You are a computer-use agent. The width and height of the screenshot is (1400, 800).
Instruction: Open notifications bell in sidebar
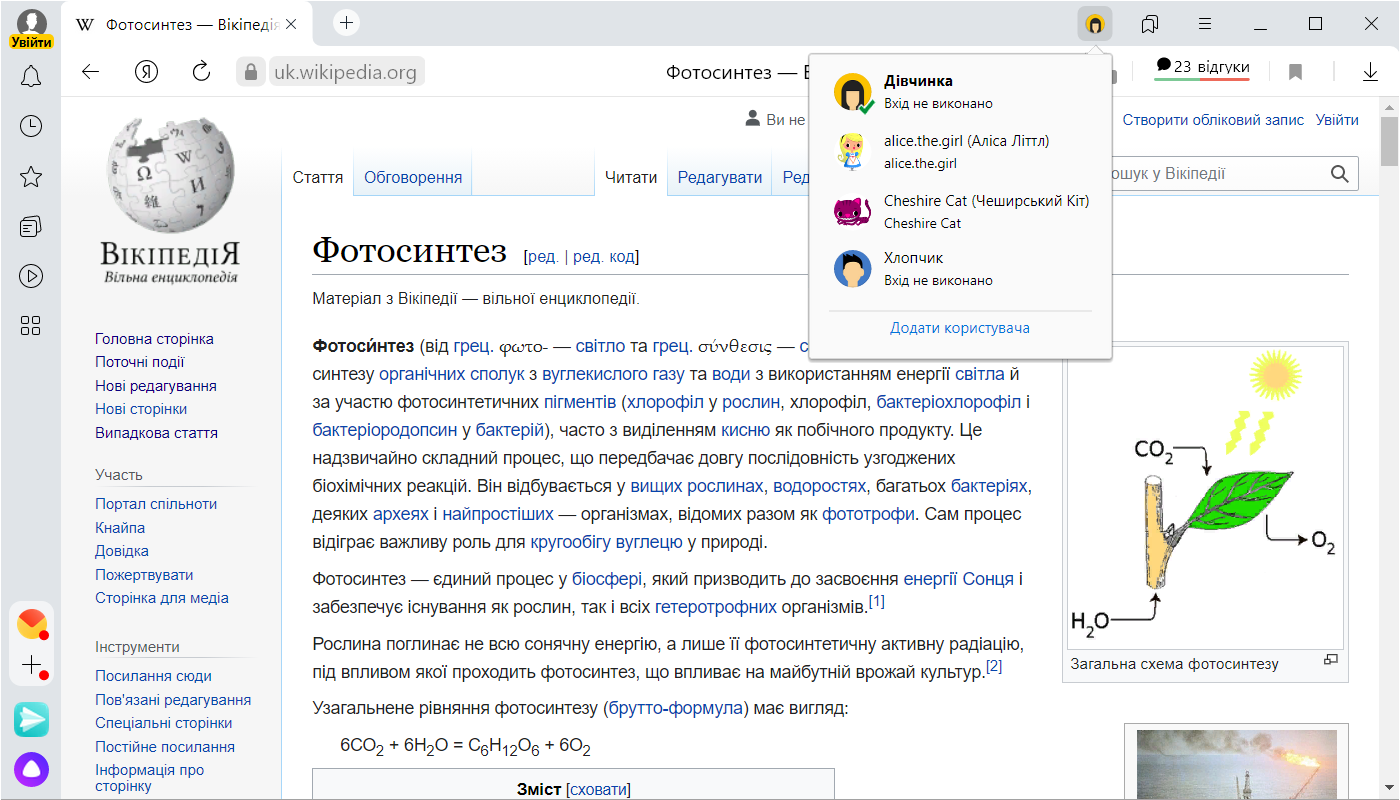click(x=31, y=76)
